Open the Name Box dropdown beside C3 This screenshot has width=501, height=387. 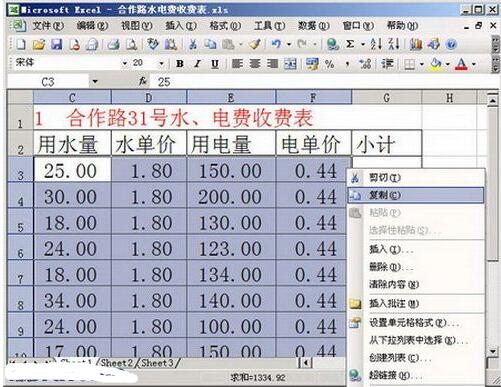click(95, 81)
